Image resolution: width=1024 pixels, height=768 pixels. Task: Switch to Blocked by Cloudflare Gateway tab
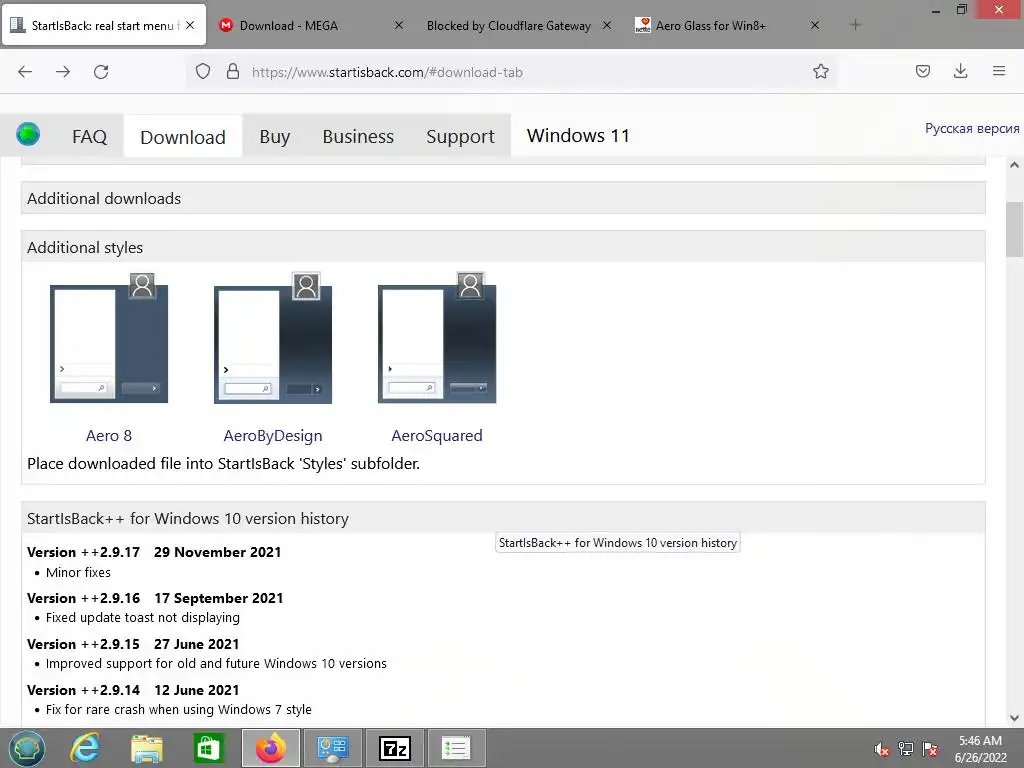508,25
